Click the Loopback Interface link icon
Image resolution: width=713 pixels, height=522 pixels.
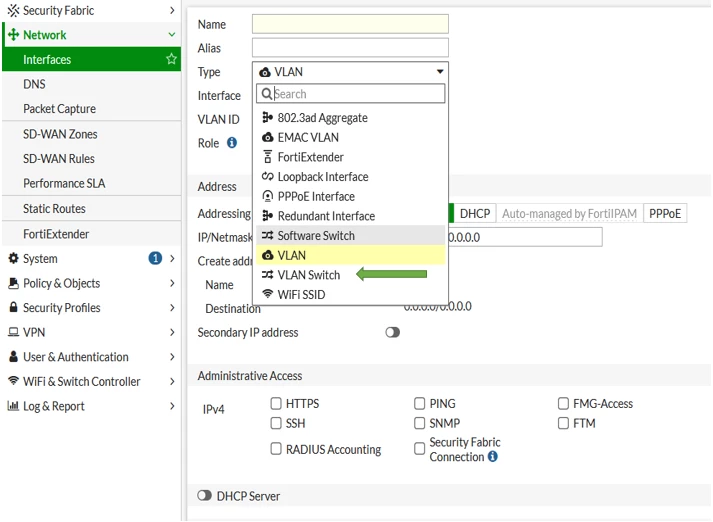pyautogui.click(x=267, y=176)
